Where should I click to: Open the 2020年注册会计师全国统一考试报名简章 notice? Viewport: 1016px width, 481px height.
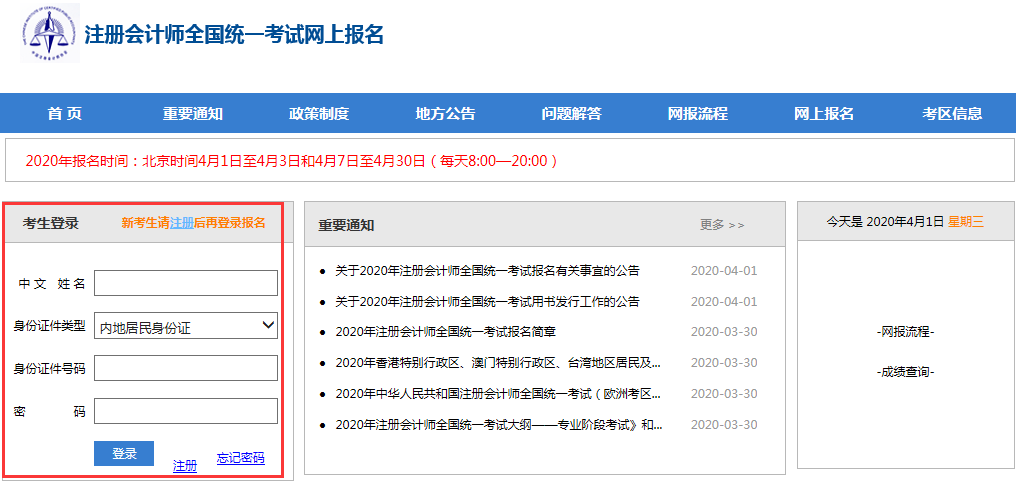coord(445,332)
